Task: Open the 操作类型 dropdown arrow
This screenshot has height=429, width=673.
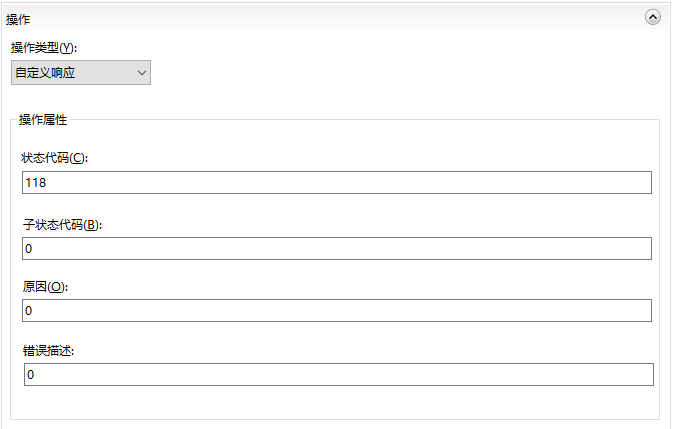Action: tap(142, 73)
